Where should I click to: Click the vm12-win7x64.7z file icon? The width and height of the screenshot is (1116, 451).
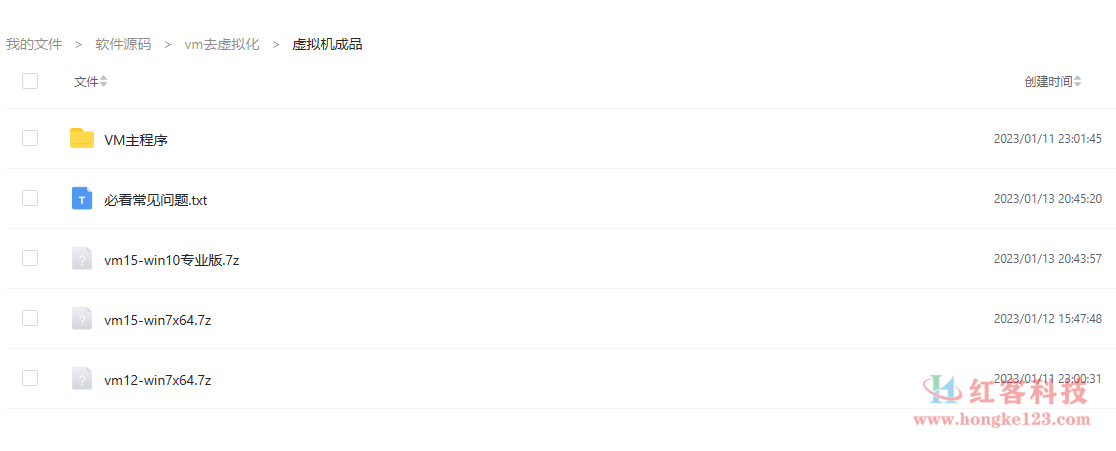tap(82, 378)
